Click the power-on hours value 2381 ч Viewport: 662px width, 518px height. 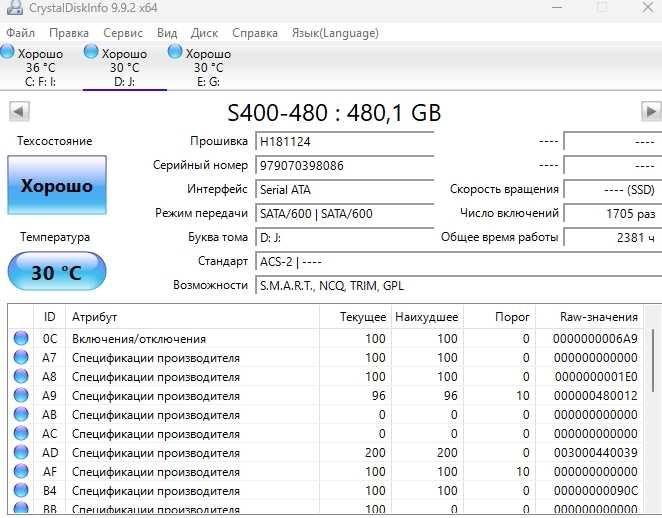point(613,238)
